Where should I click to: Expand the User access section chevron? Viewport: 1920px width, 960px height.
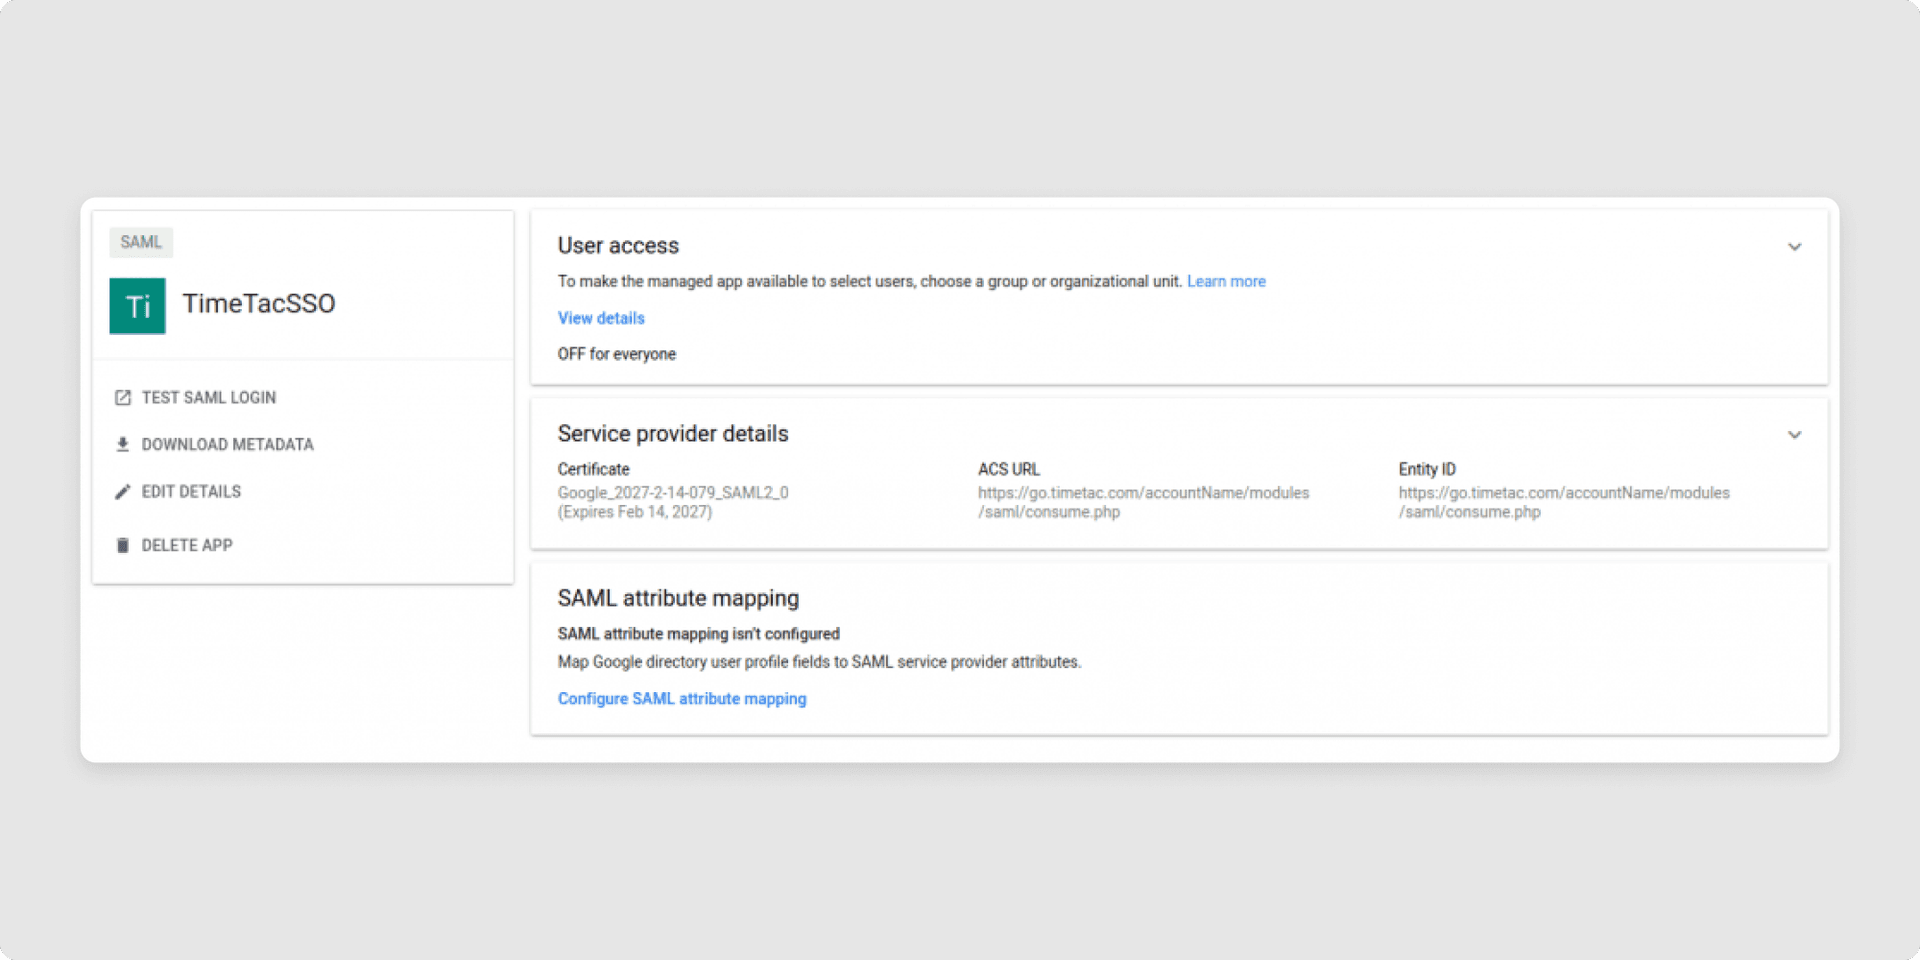[x=1794, y=247]
